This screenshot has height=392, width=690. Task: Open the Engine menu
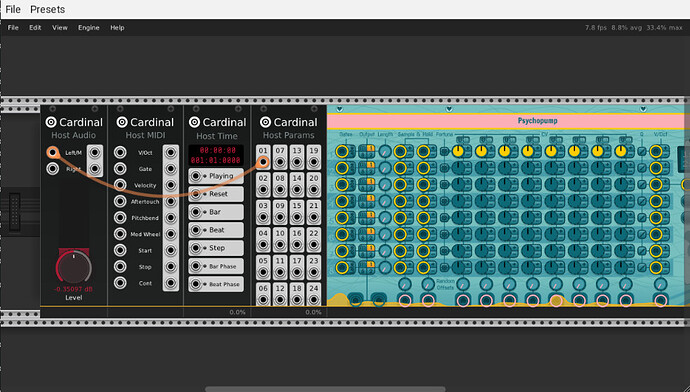tap(88, 27)
